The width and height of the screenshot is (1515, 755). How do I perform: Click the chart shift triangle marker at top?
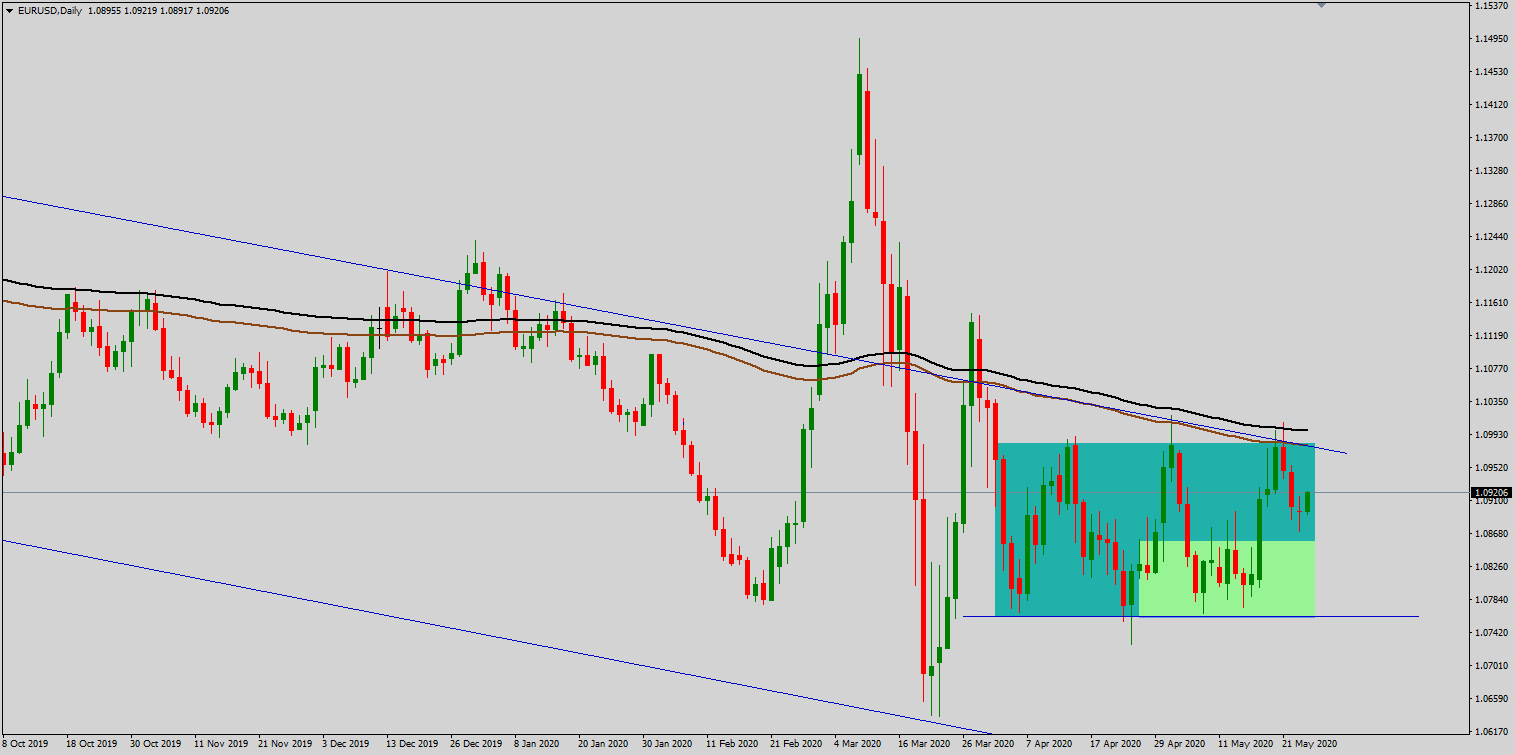point(1322,5)
